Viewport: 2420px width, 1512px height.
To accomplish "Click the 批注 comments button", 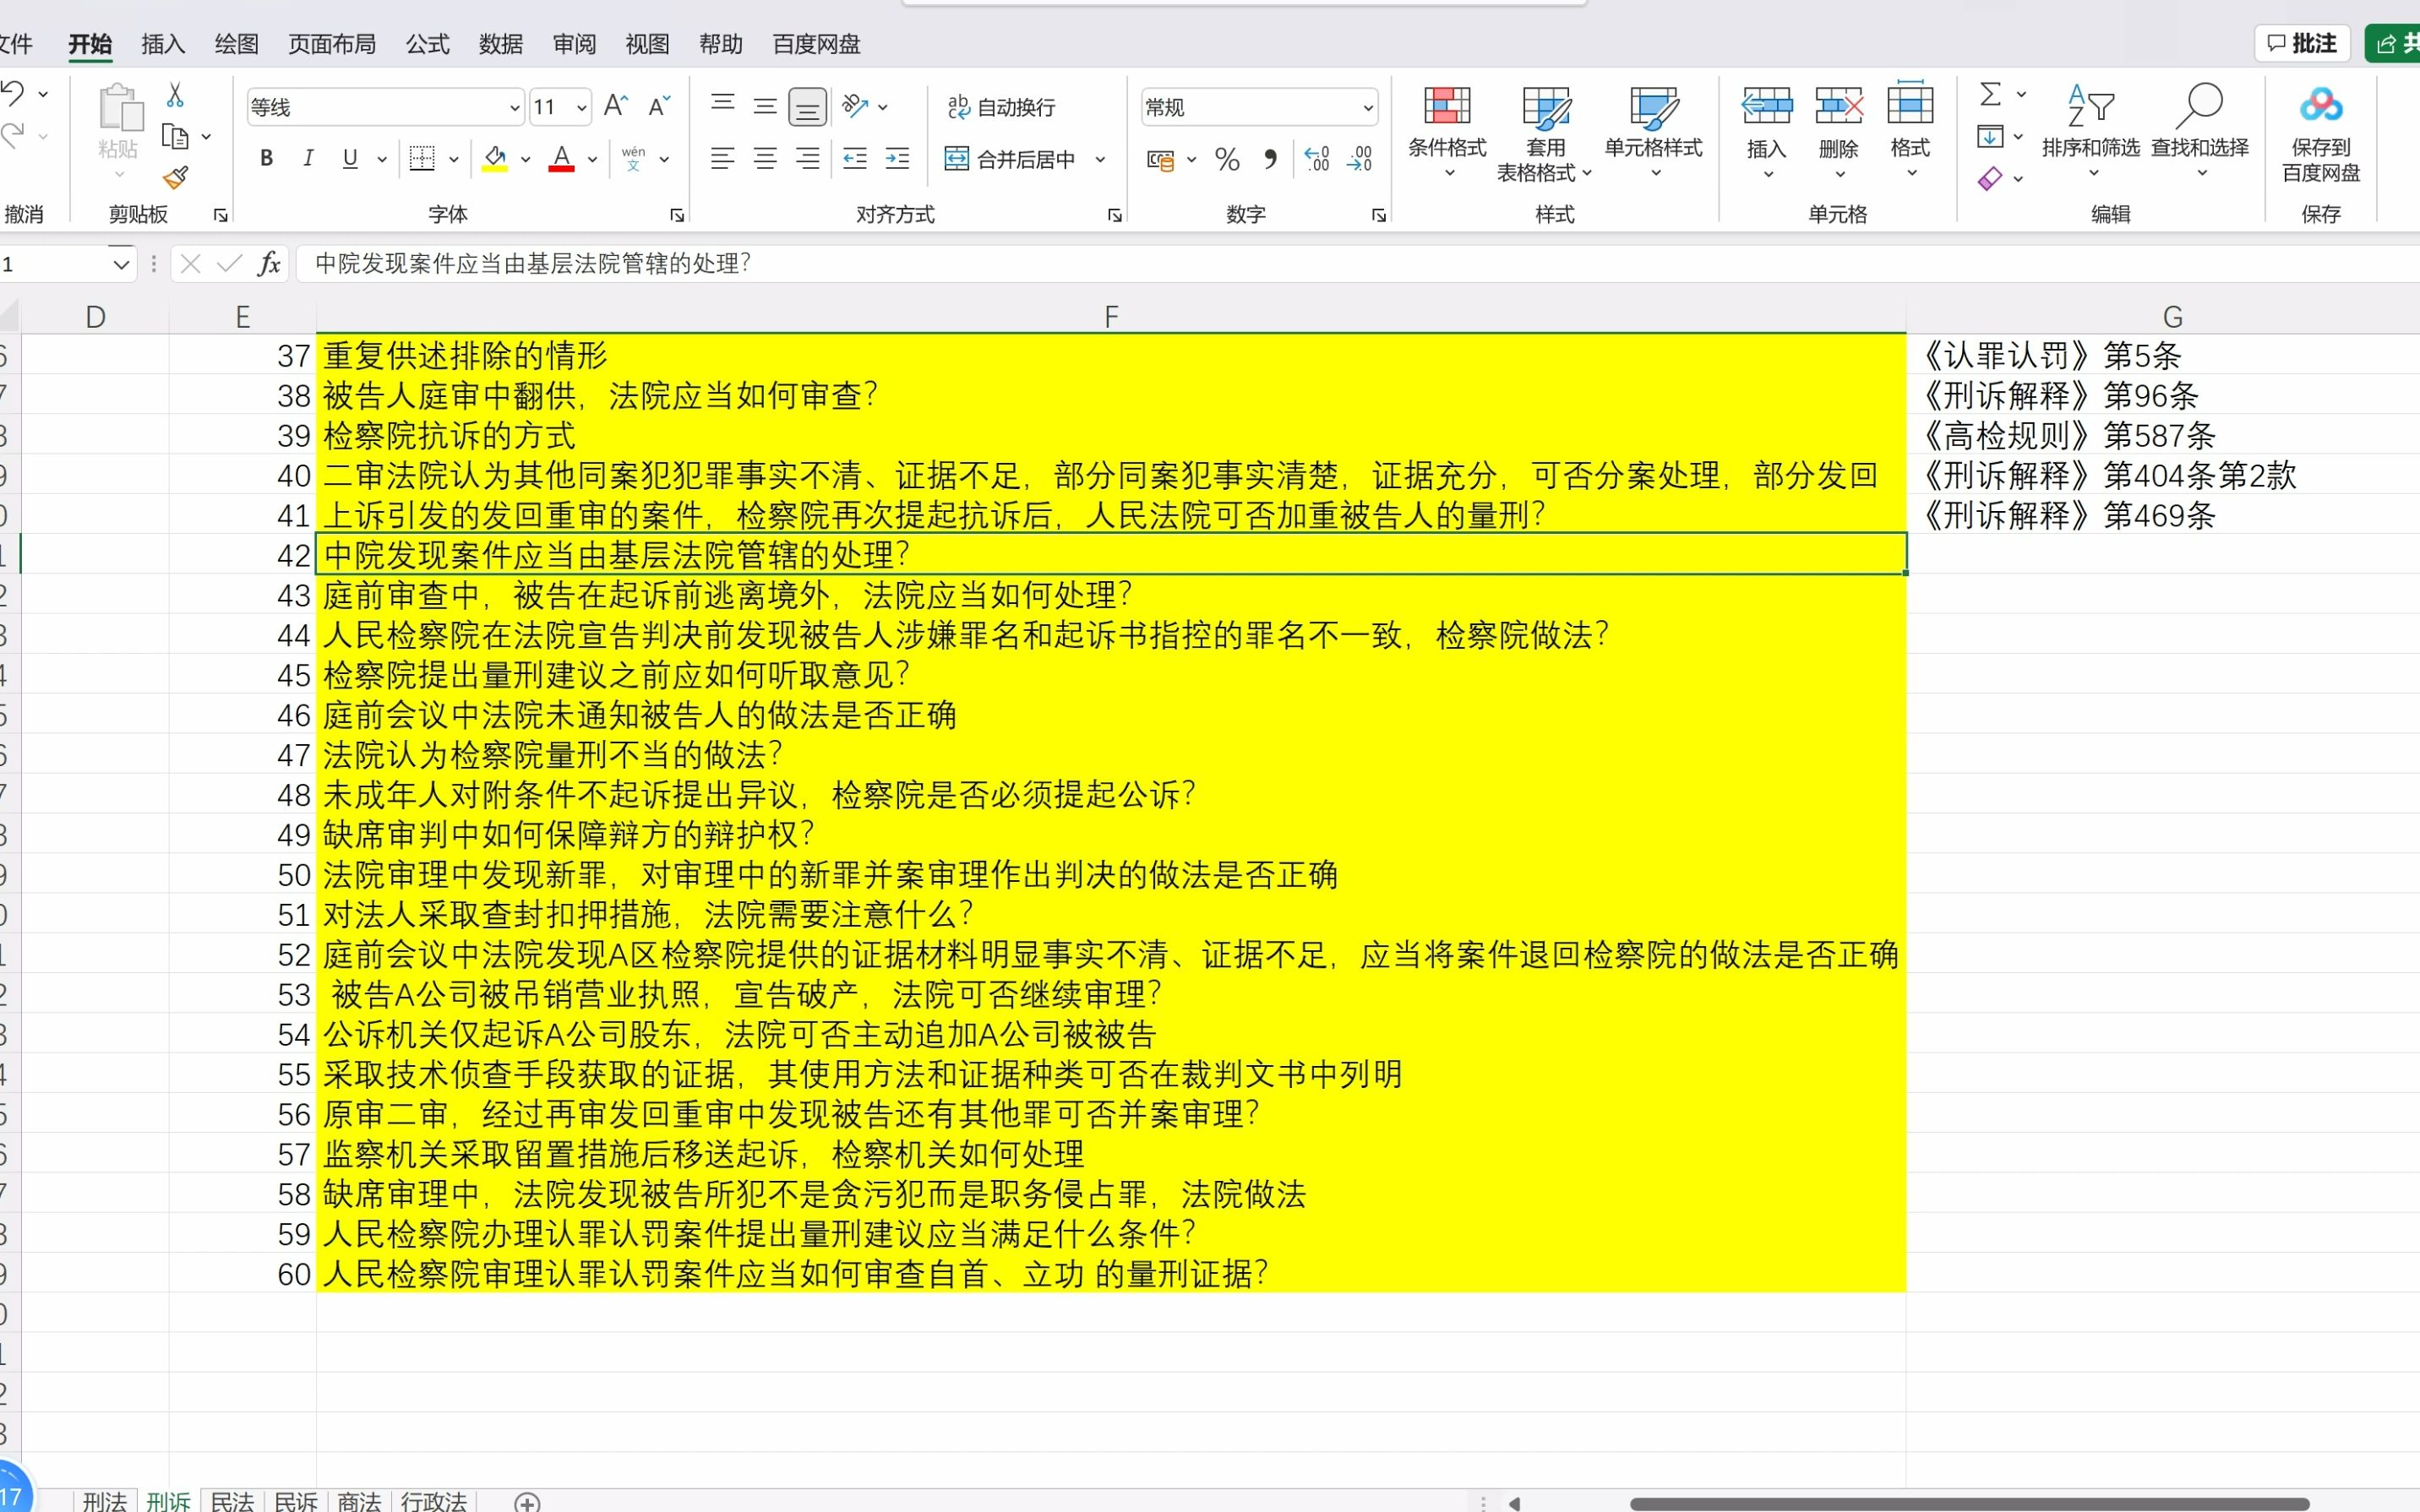I will (2301, 43).
